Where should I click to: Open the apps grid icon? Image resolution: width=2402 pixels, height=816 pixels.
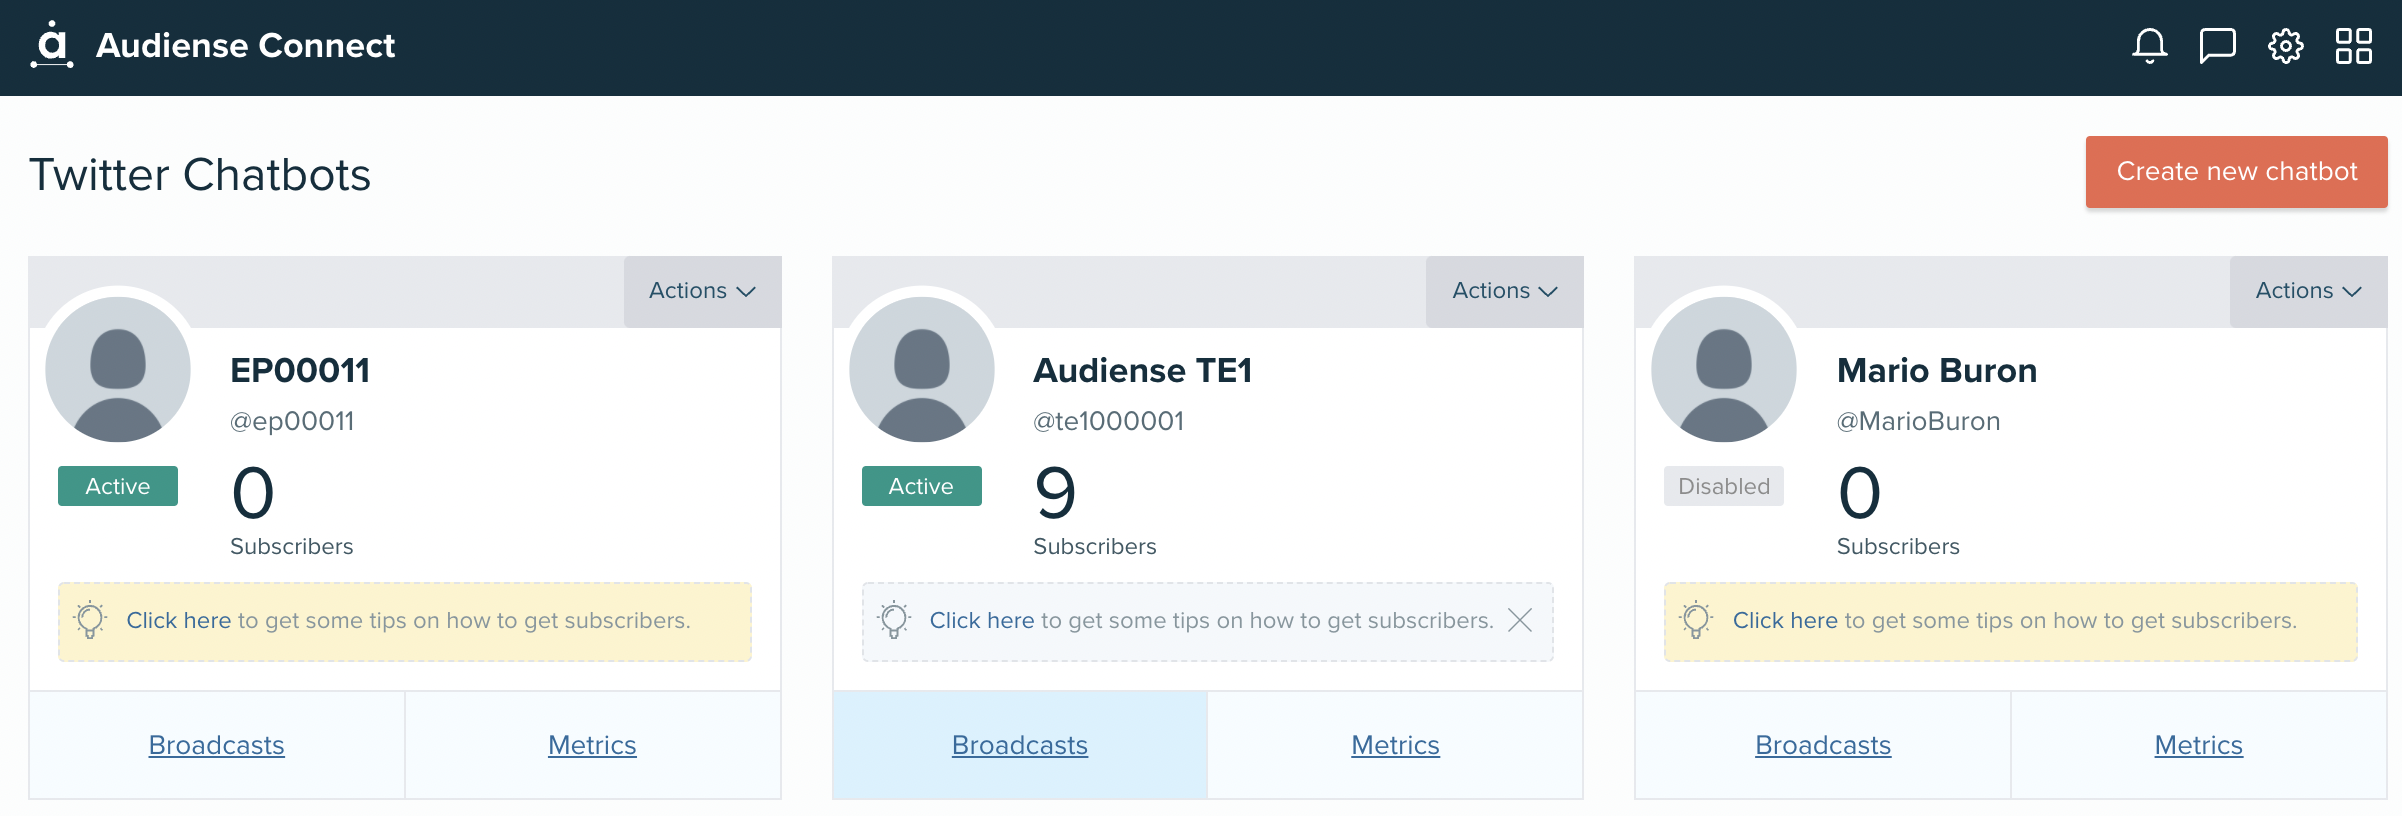pos(2353,46)
